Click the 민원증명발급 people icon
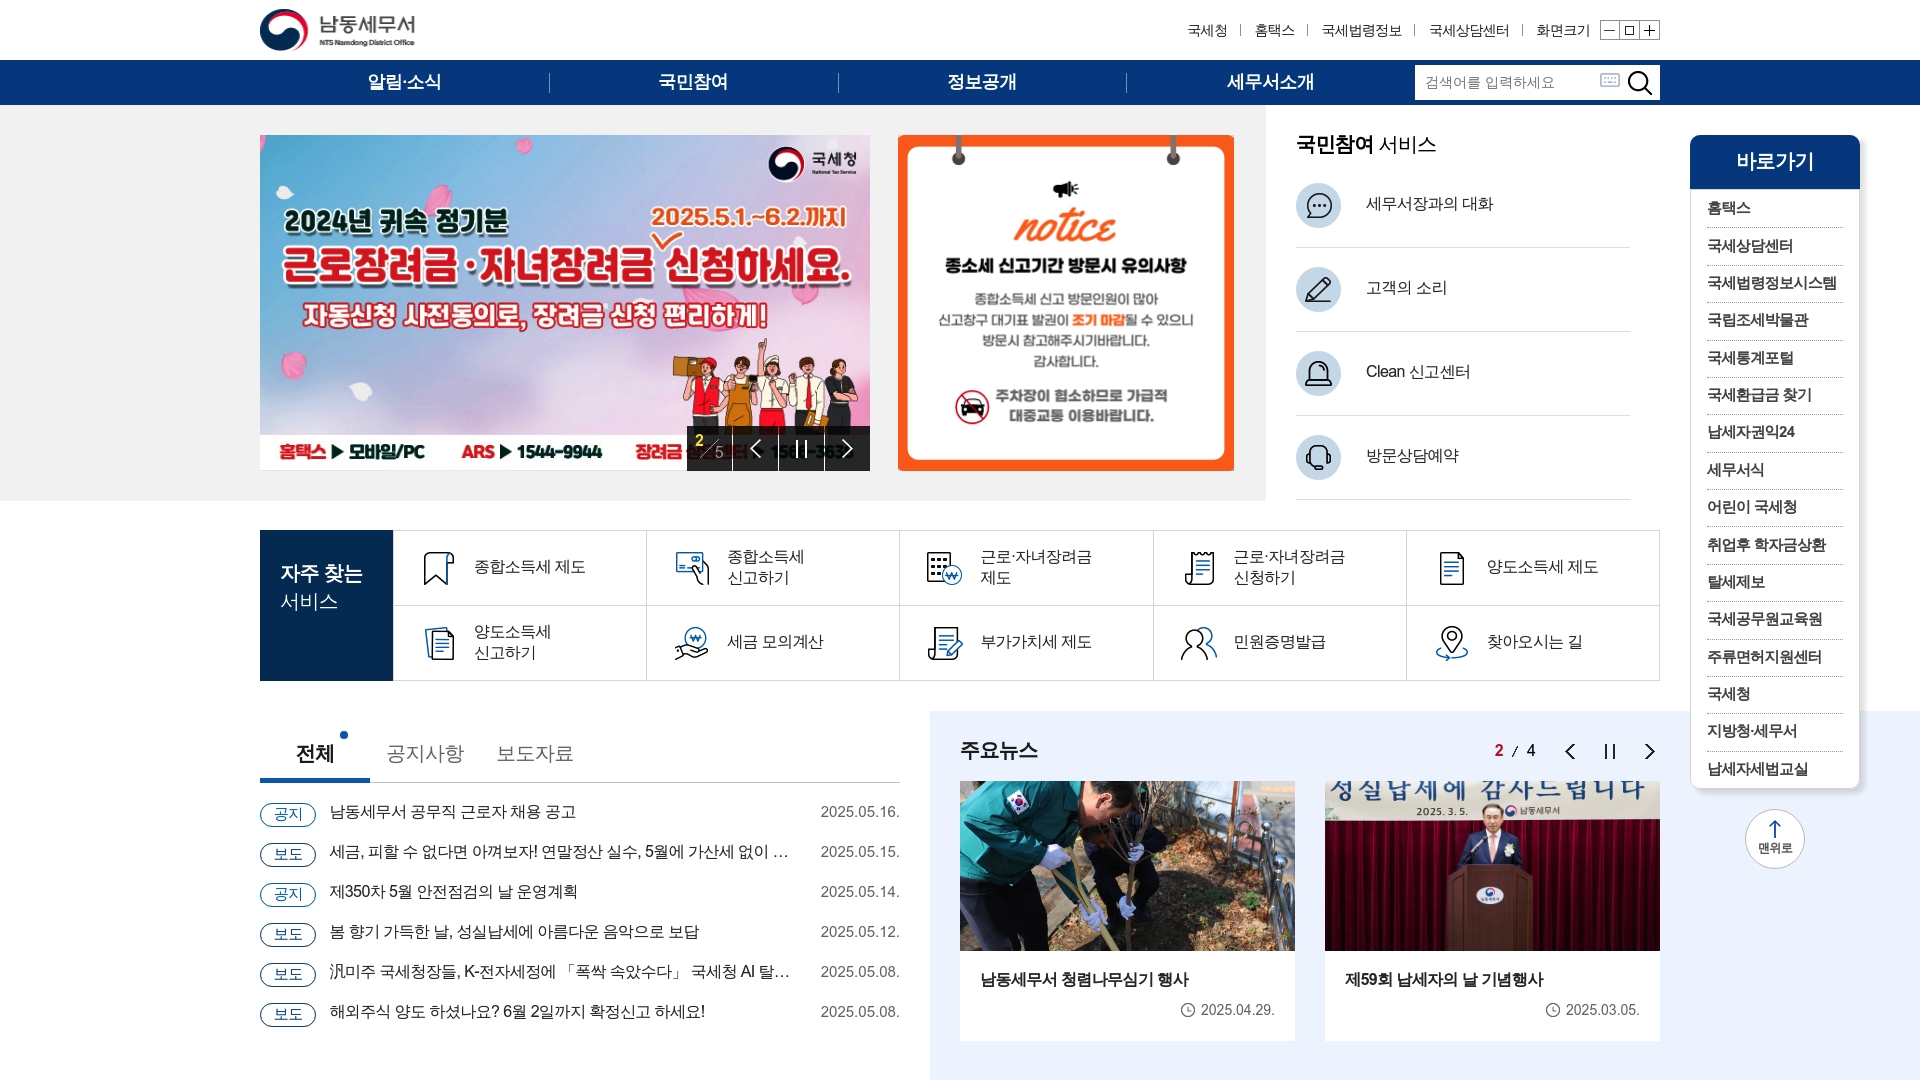This screenshot has width=1920, height=1080. [1199, 643]
